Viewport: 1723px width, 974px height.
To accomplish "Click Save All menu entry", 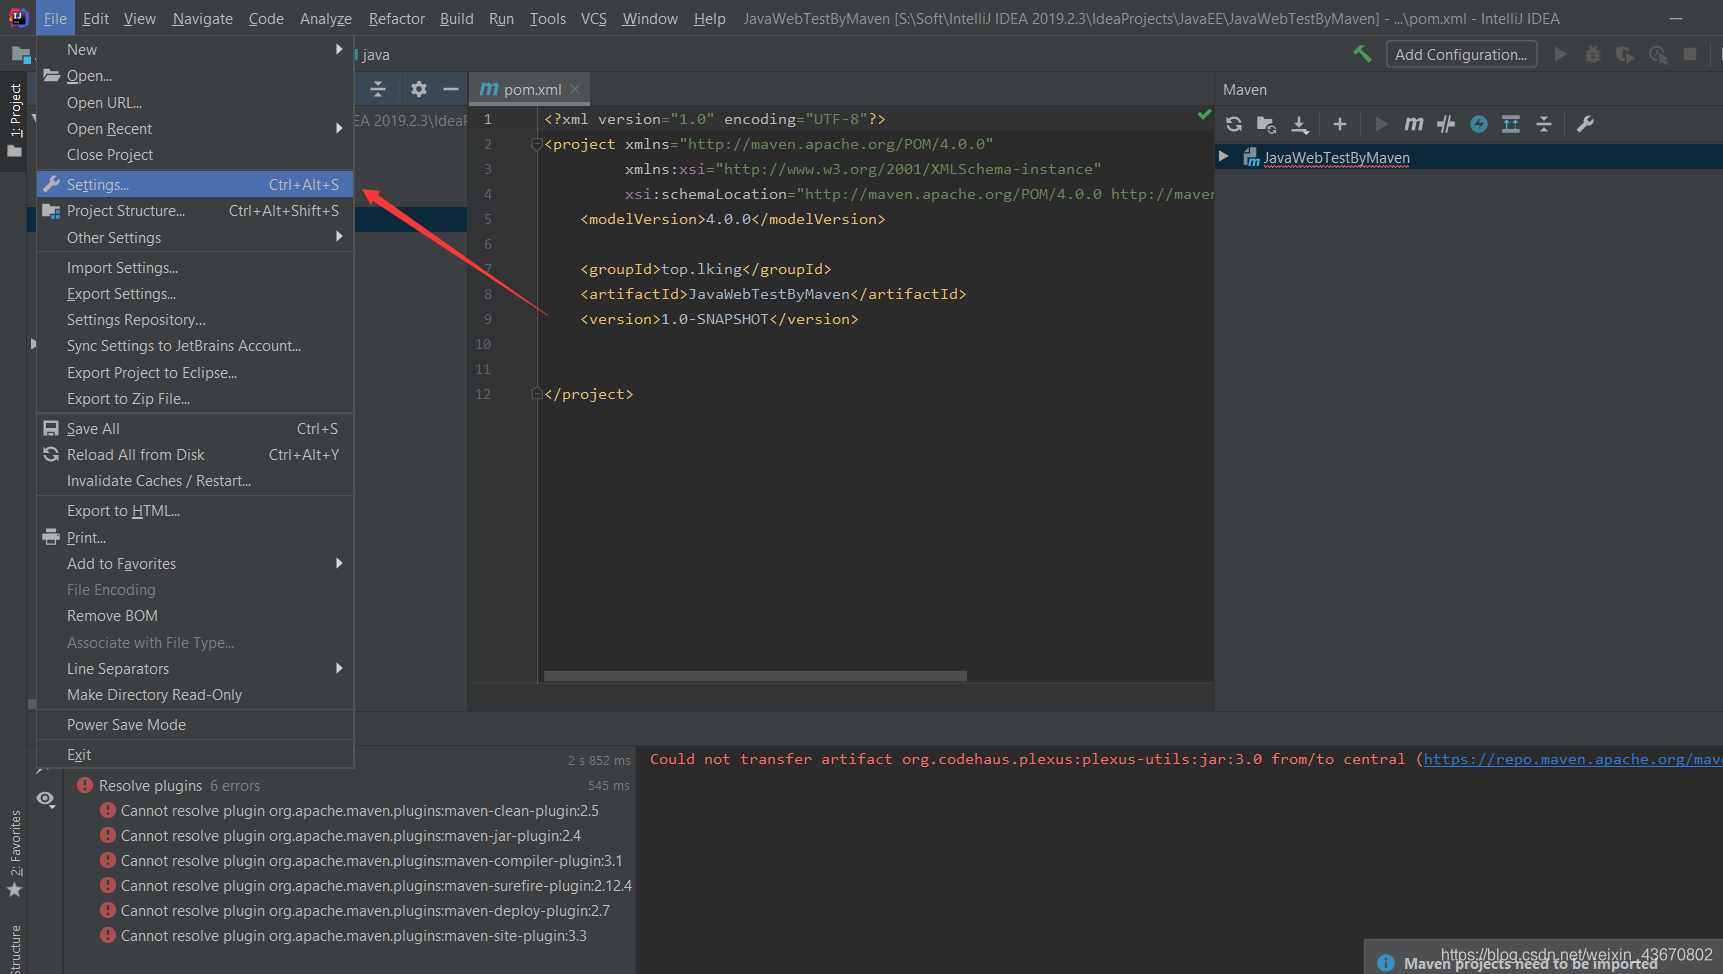I will (x=195, y=428).
